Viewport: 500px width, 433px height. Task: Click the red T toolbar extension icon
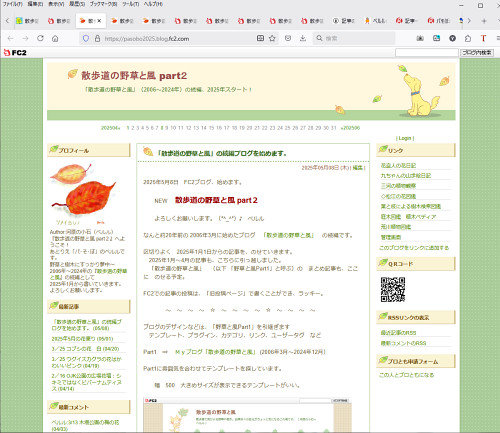click(x=483, y=38)
